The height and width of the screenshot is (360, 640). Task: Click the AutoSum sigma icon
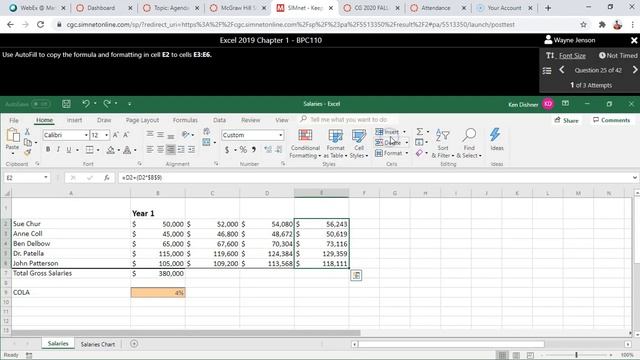pos(419,131)
